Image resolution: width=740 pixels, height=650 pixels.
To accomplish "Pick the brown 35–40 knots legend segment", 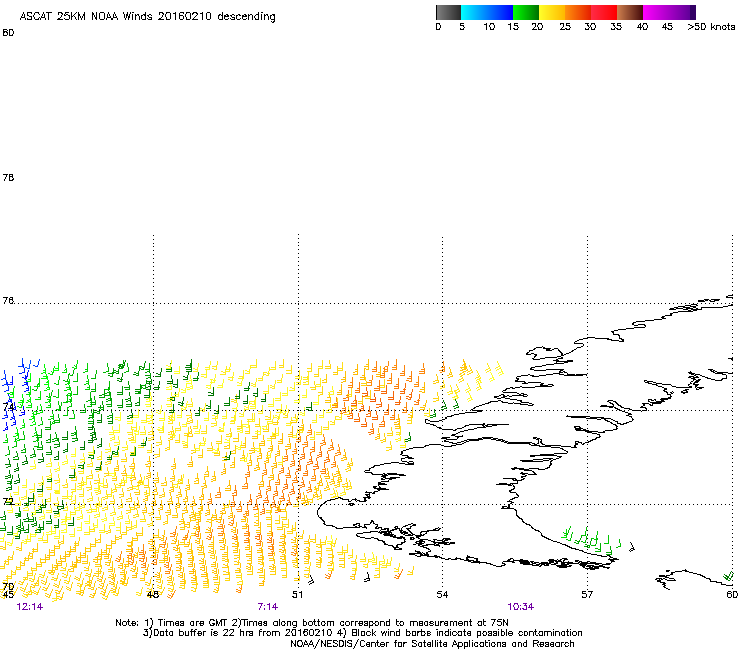I will [x=630, y=12].
